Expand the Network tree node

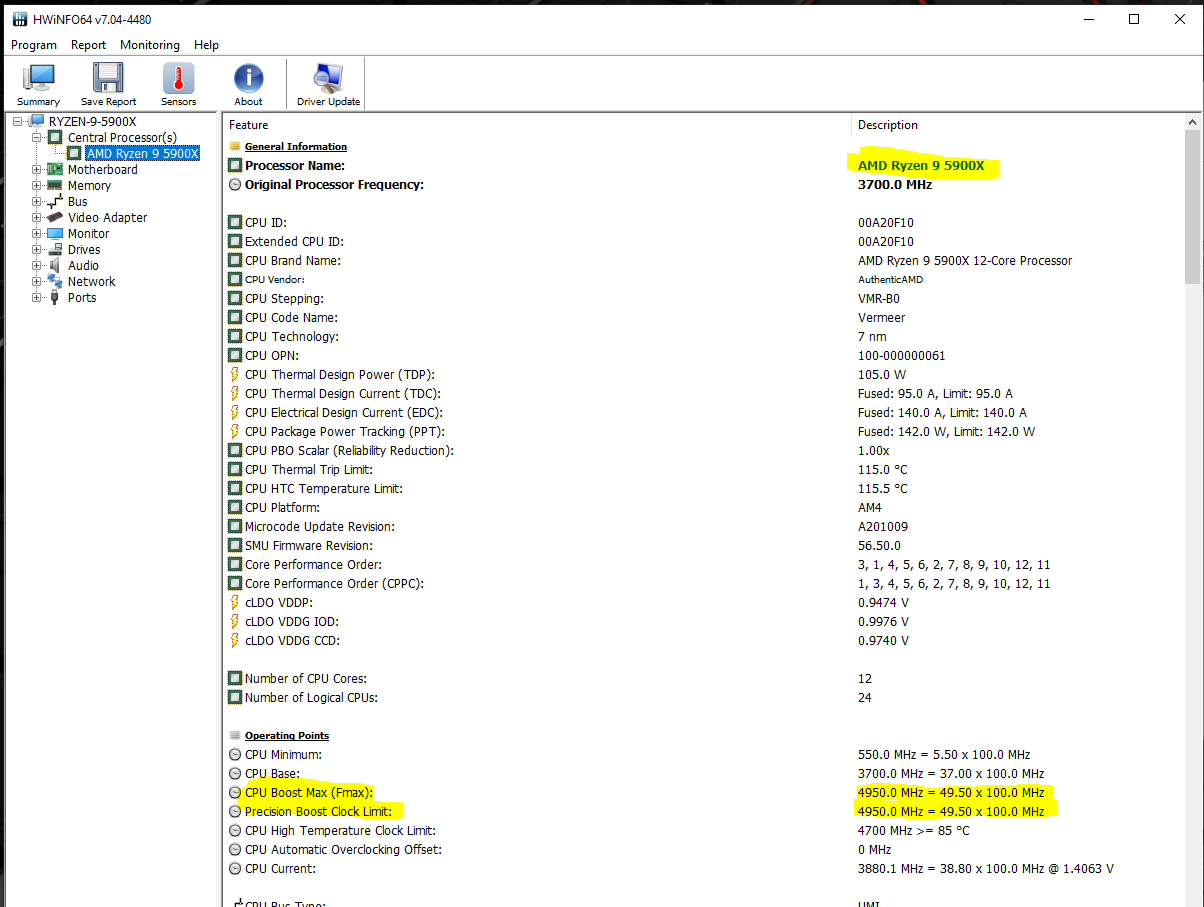[37, 281]
